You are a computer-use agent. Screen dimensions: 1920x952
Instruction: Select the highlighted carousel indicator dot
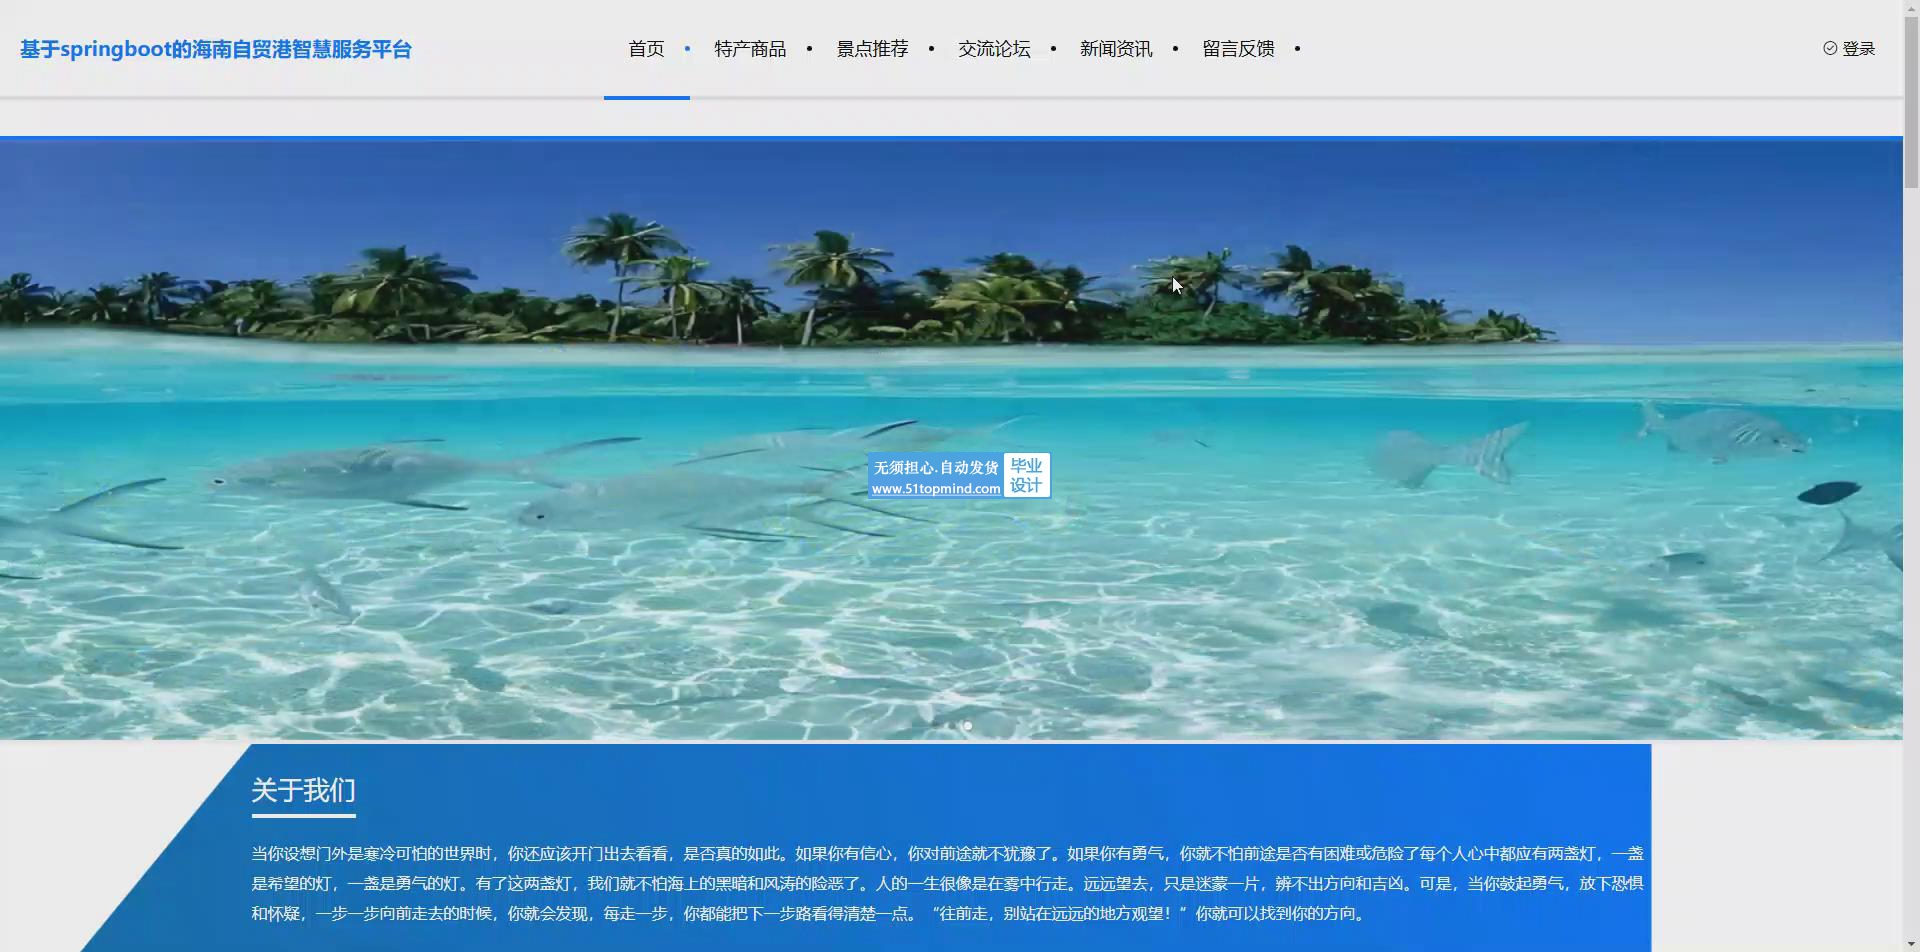click(x=967, y=726)
